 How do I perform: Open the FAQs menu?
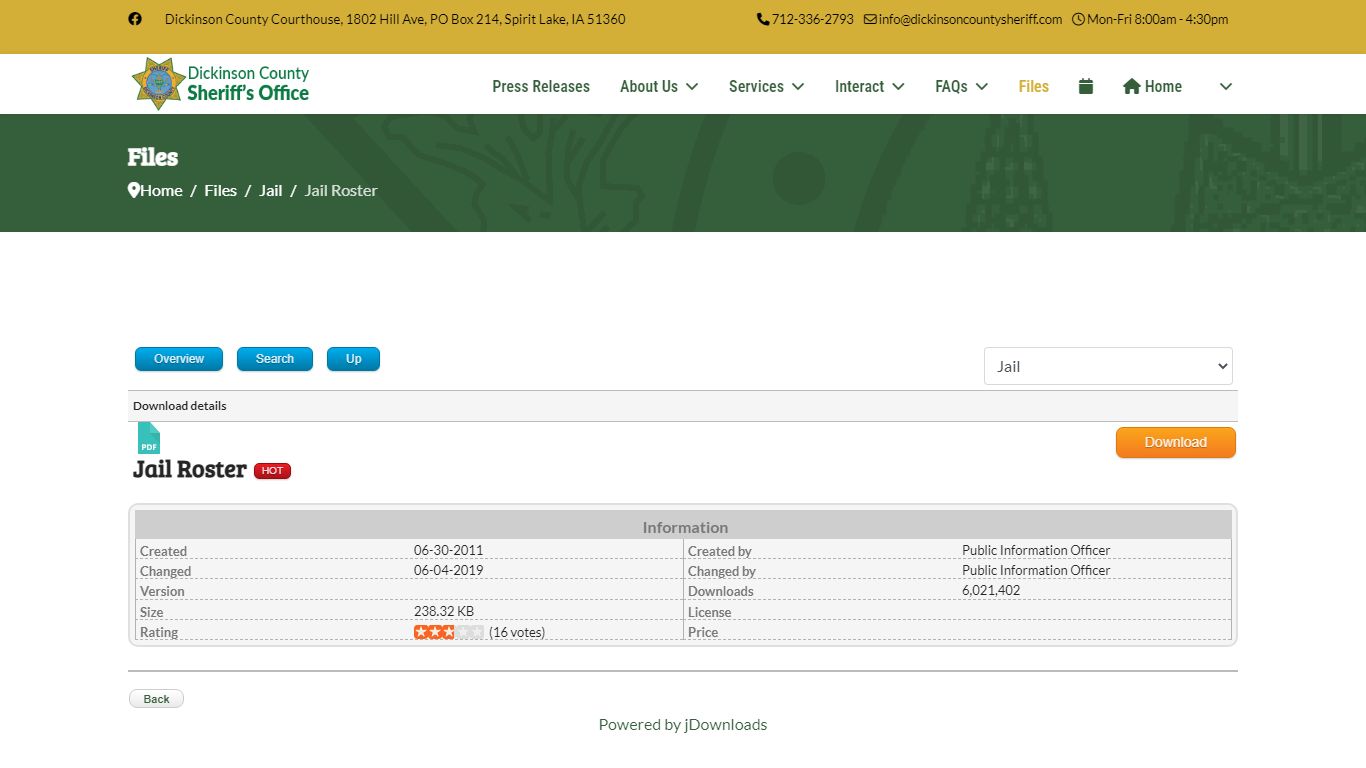click(961, 86)
